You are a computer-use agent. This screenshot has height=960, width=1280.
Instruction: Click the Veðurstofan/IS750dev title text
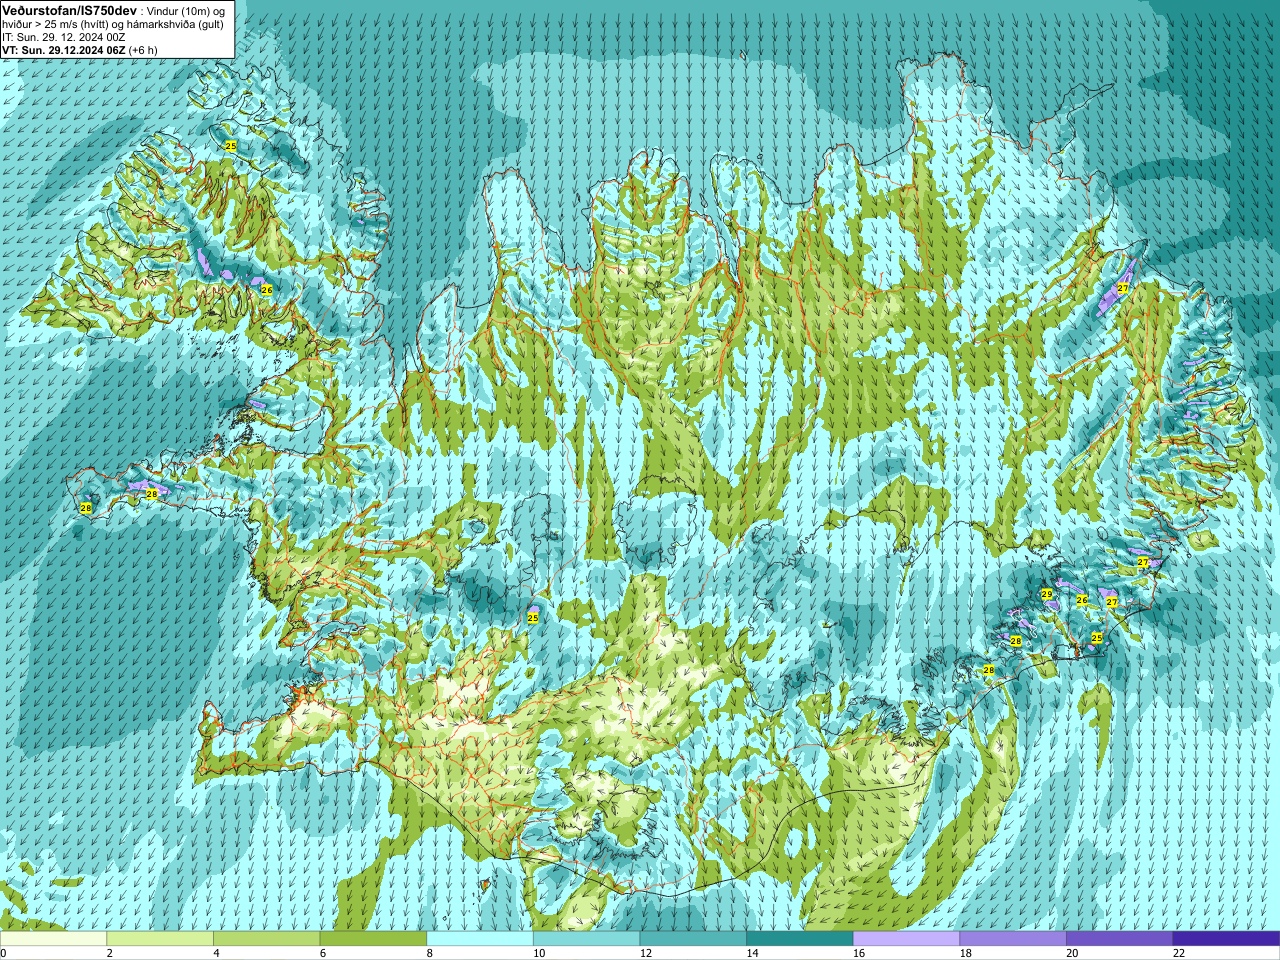[69, 9]
